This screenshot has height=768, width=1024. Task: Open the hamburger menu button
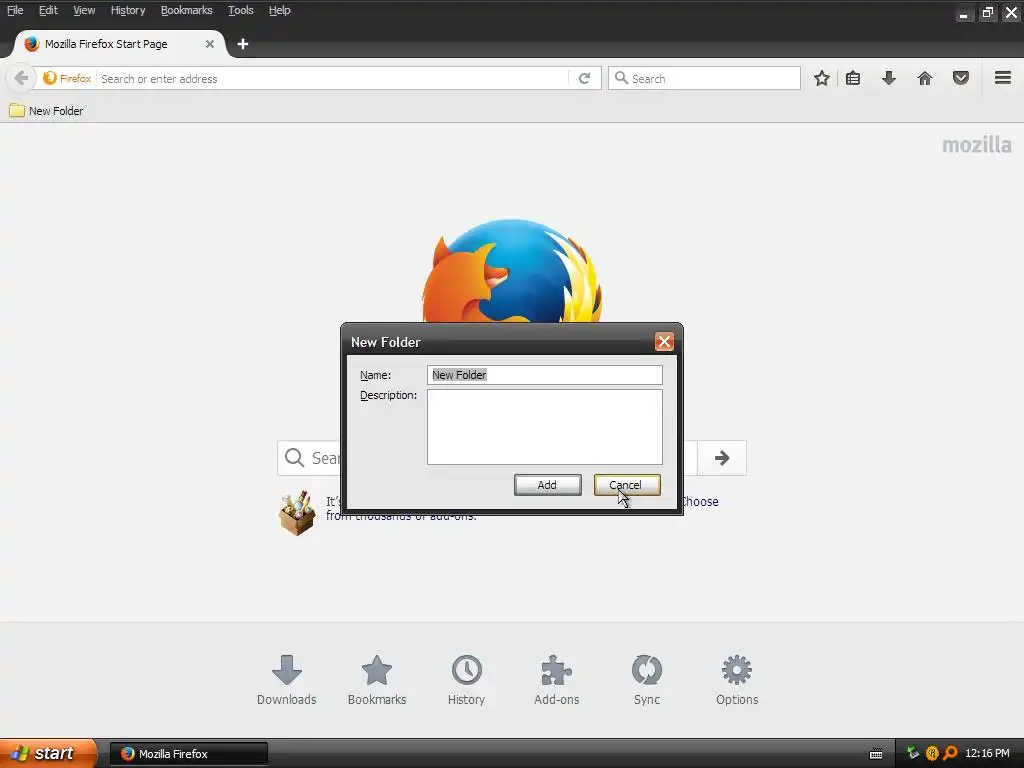[x=1003, y=78]
